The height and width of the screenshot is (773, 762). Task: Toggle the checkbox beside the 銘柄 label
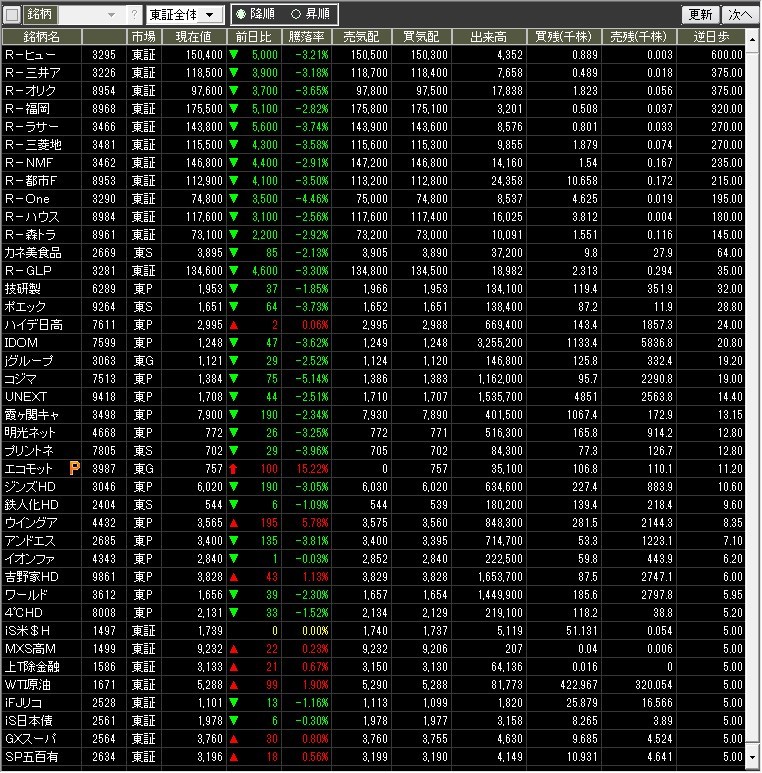[x=12, y=15]
